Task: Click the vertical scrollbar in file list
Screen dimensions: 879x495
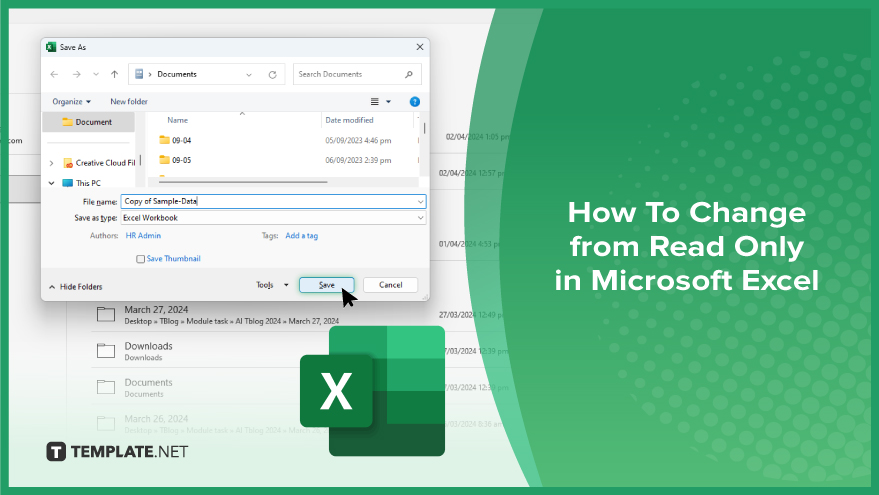Action: (424, 128)
